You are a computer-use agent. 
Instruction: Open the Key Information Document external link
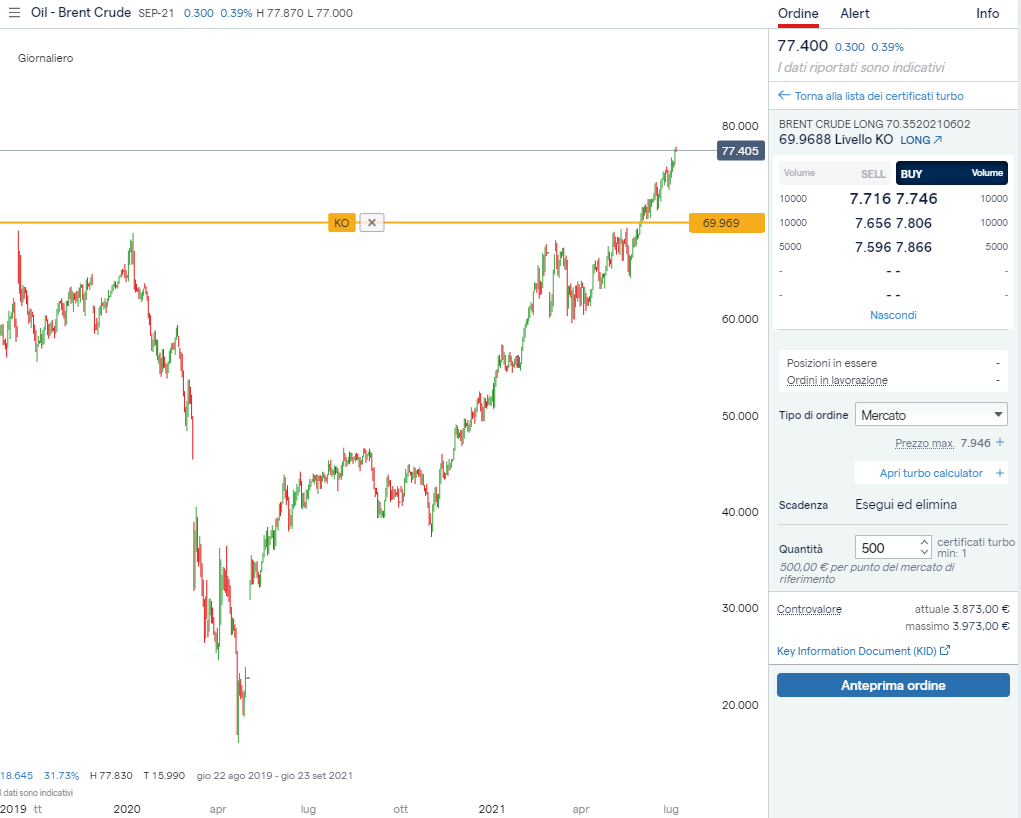tap(945, 651)
